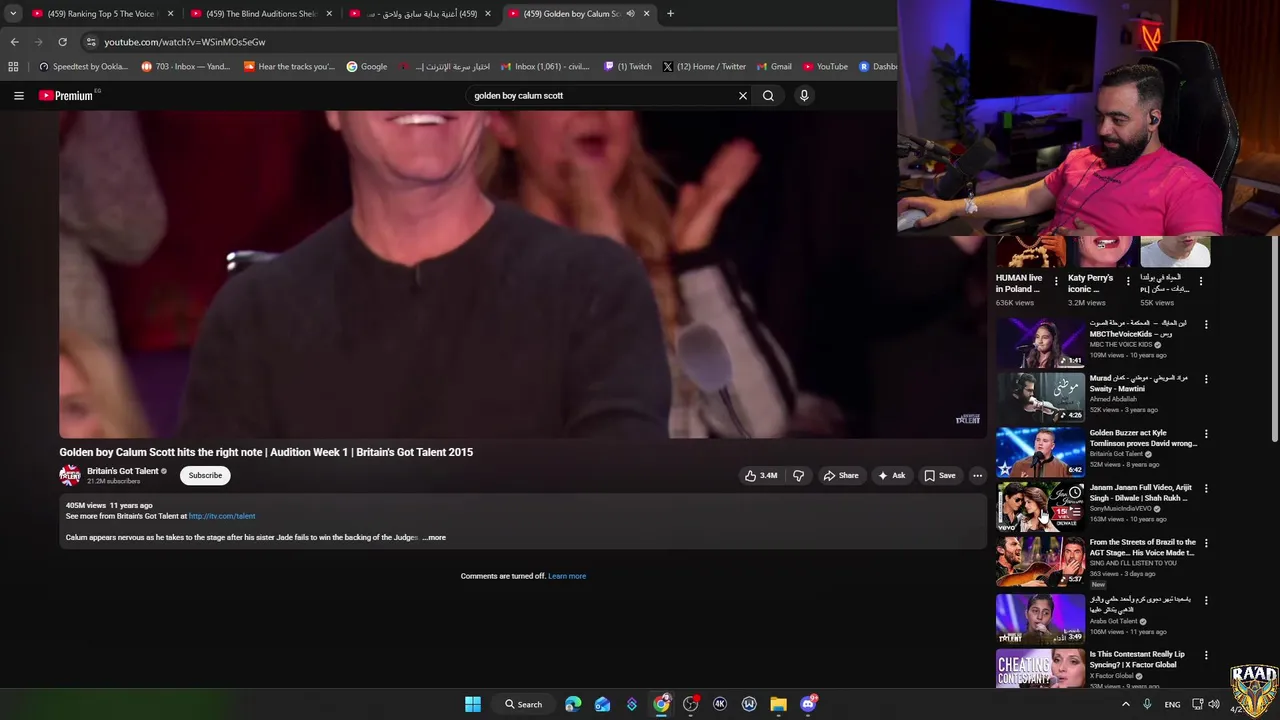Open the Windows Start menu
1280x720 pixels.
point(473,704)
